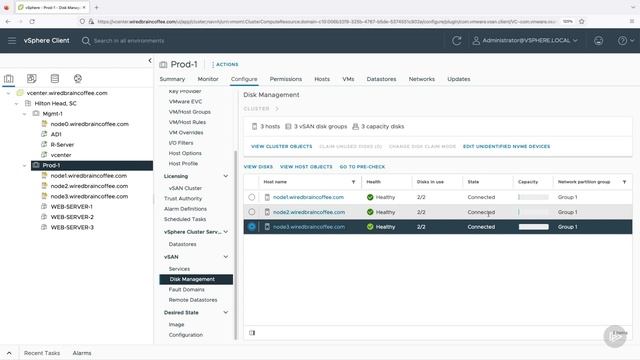Click VIEW HOST OBJECTS button

click(x=306, y=167)
